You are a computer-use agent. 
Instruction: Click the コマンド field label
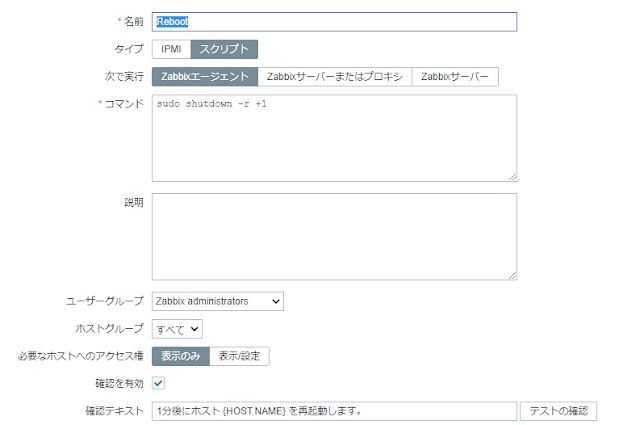pyautogui.click(x=124, y=104)
